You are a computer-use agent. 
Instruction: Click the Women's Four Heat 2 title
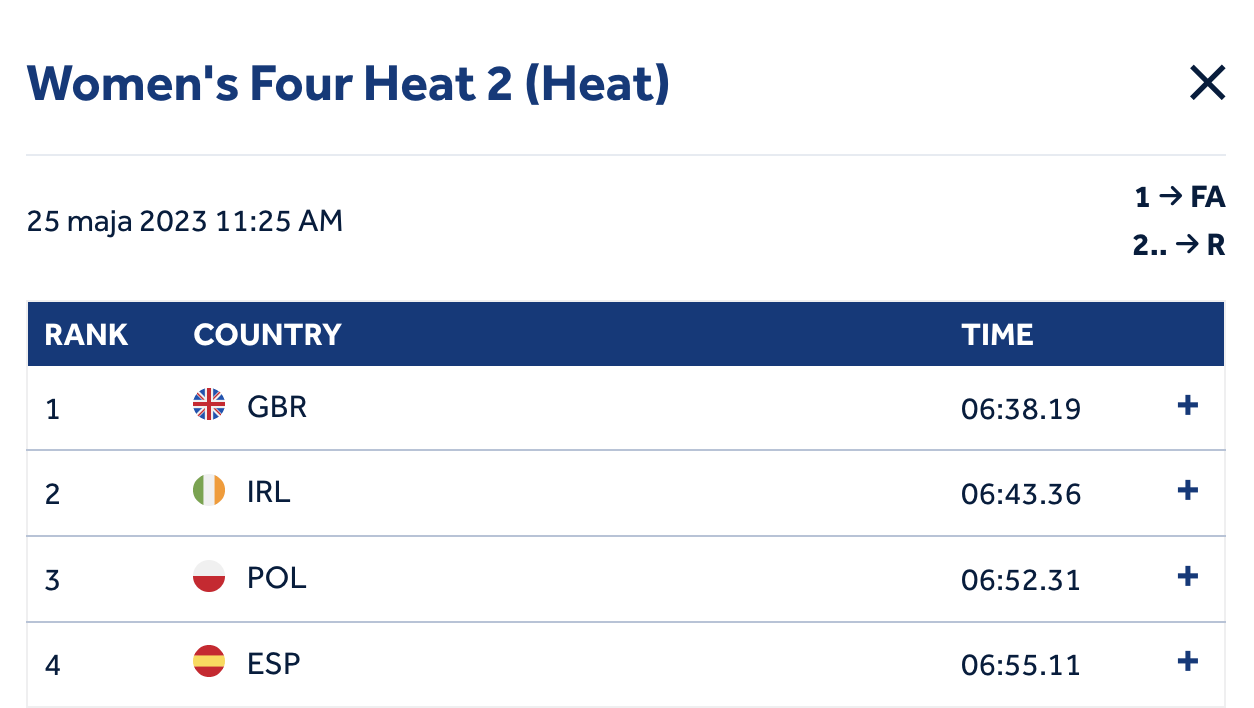pyautogui.click(x=348, y=83)
